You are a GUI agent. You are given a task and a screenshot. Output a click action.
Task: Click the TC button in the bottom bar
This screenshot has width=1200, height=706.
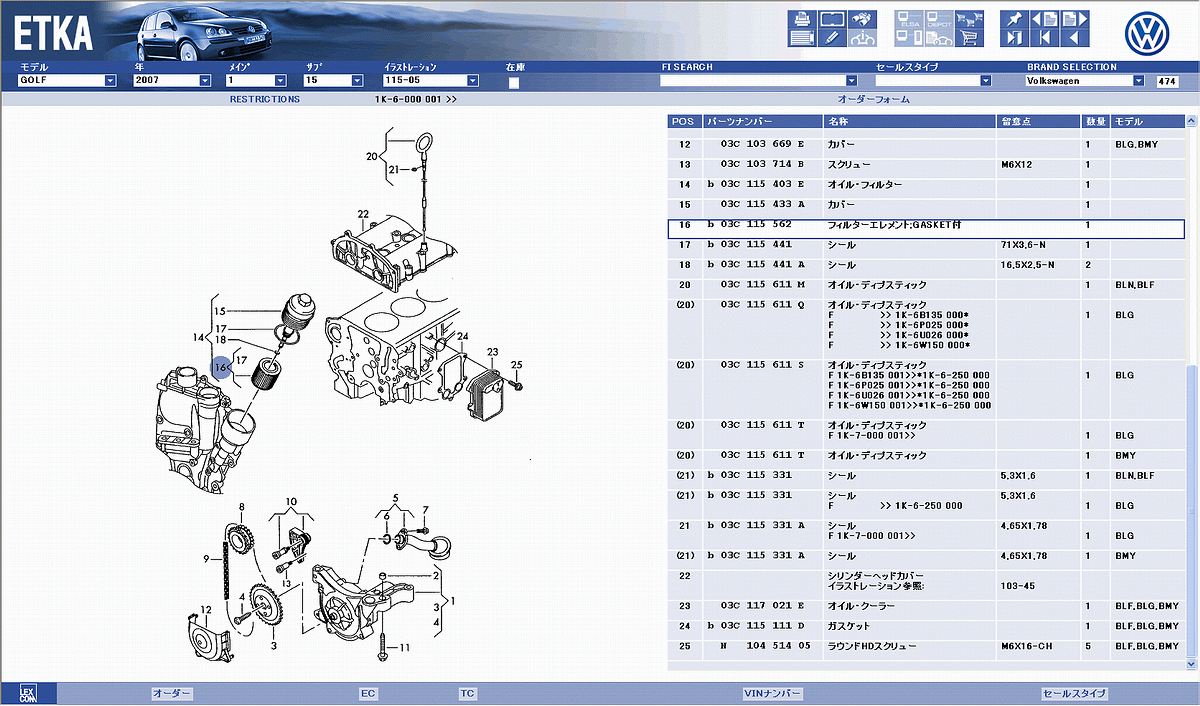pyautogui.click(x=468, y=693)
